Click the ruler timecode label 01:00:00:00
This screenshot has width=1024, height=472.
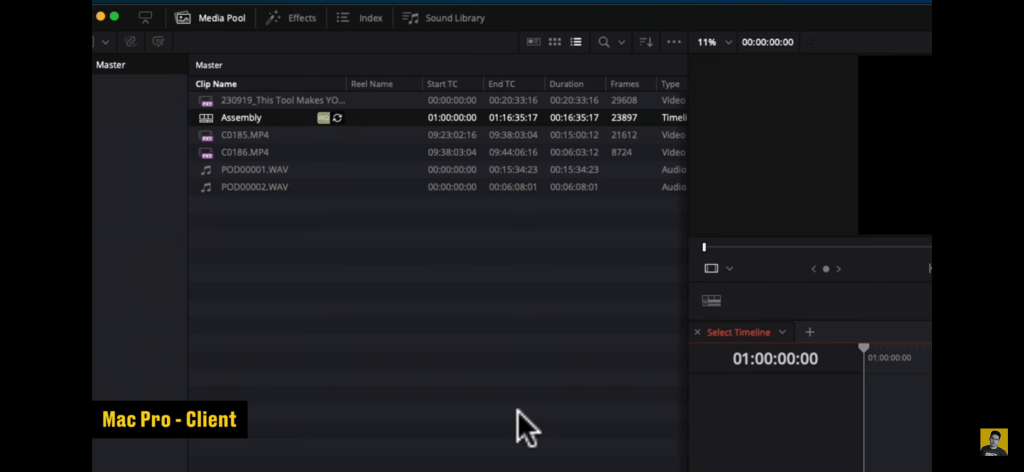tap(889, 358)
